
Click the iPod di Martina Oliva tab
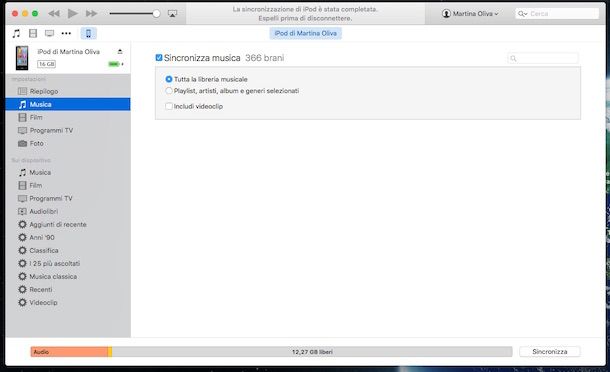305,33
